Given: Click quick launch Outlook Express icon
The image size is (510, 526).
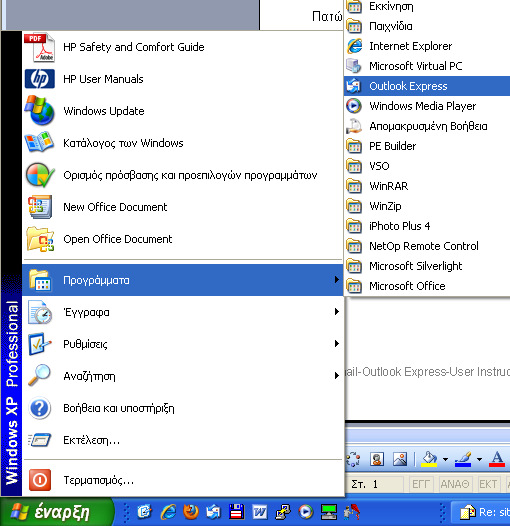Looking at the screenshot, I should point(213,512).
